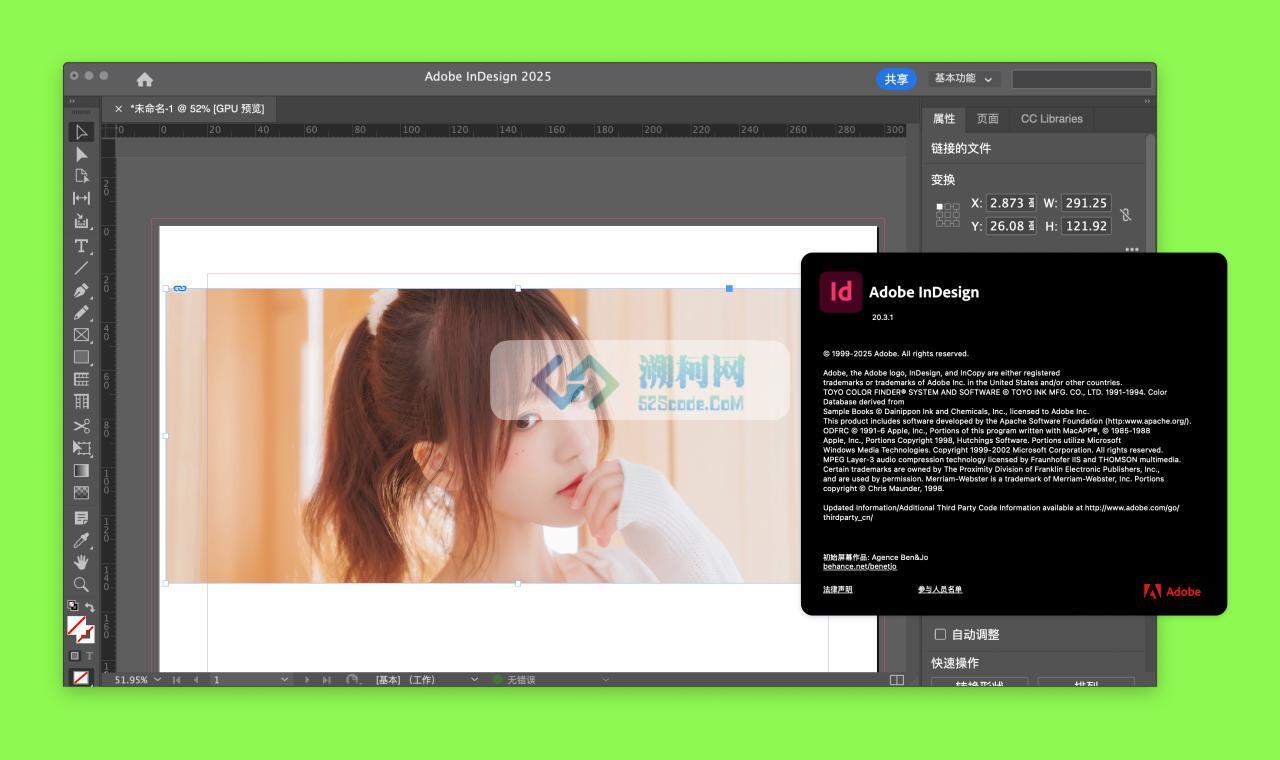Select the Free Transform tool
The height and width of the screenshot is (760, 1280).
82,448
